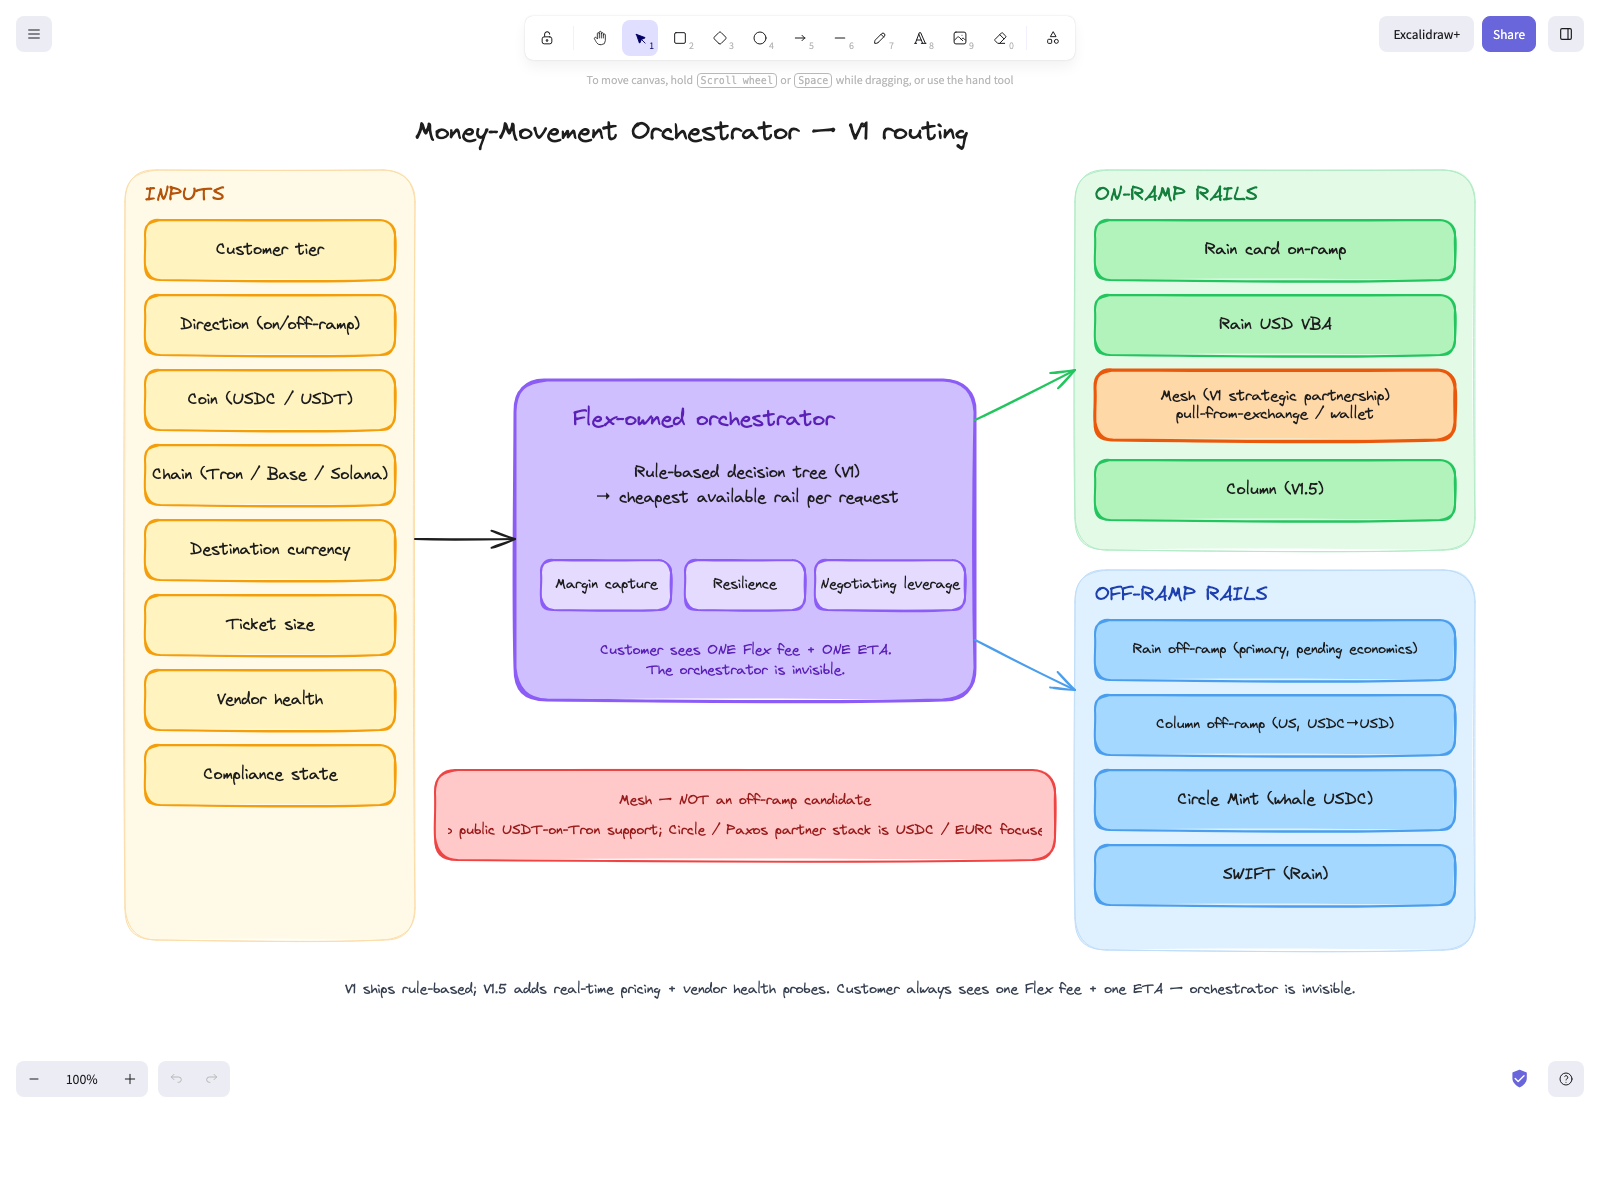Select the Ellipse tool
Image resolution: width=1600 pixels, height=1200 pixels.
click(760, 38)
